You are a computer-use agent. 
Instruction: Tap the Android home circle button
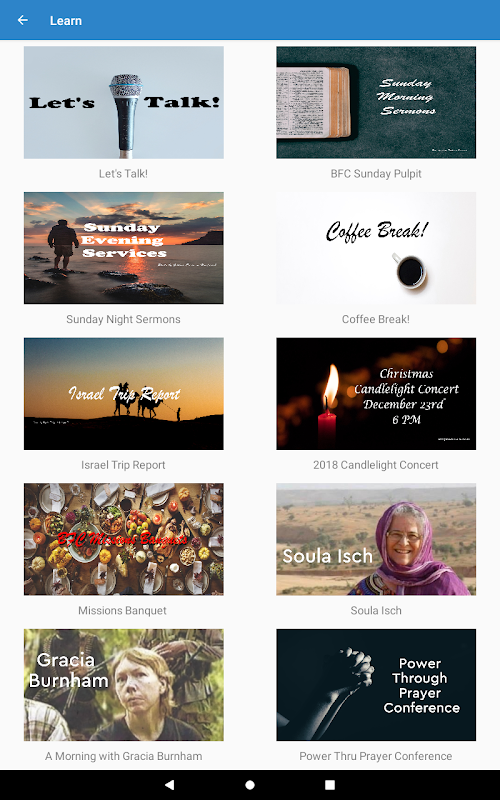pos(250,785)
